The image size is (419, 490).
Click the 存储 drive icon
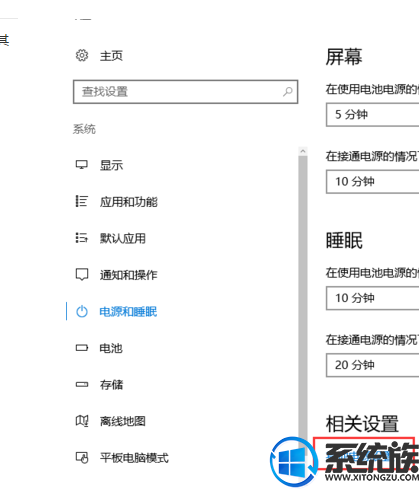82,385
